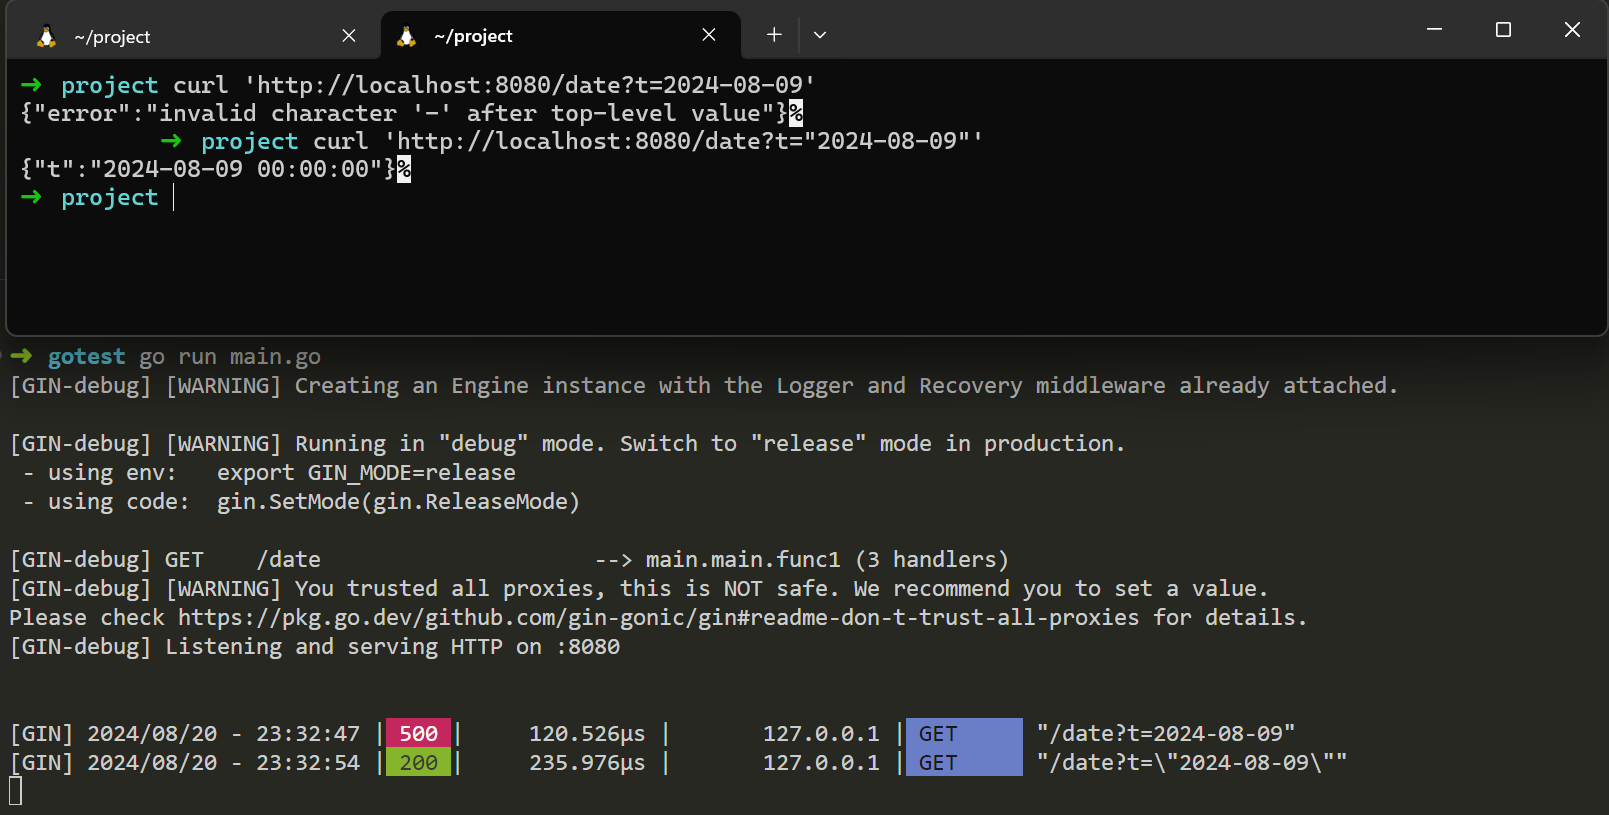Screen dimensions: 1609x815
Task: Click the timestamp 2024/08/20 - 23:32:54
Action: 223,763
